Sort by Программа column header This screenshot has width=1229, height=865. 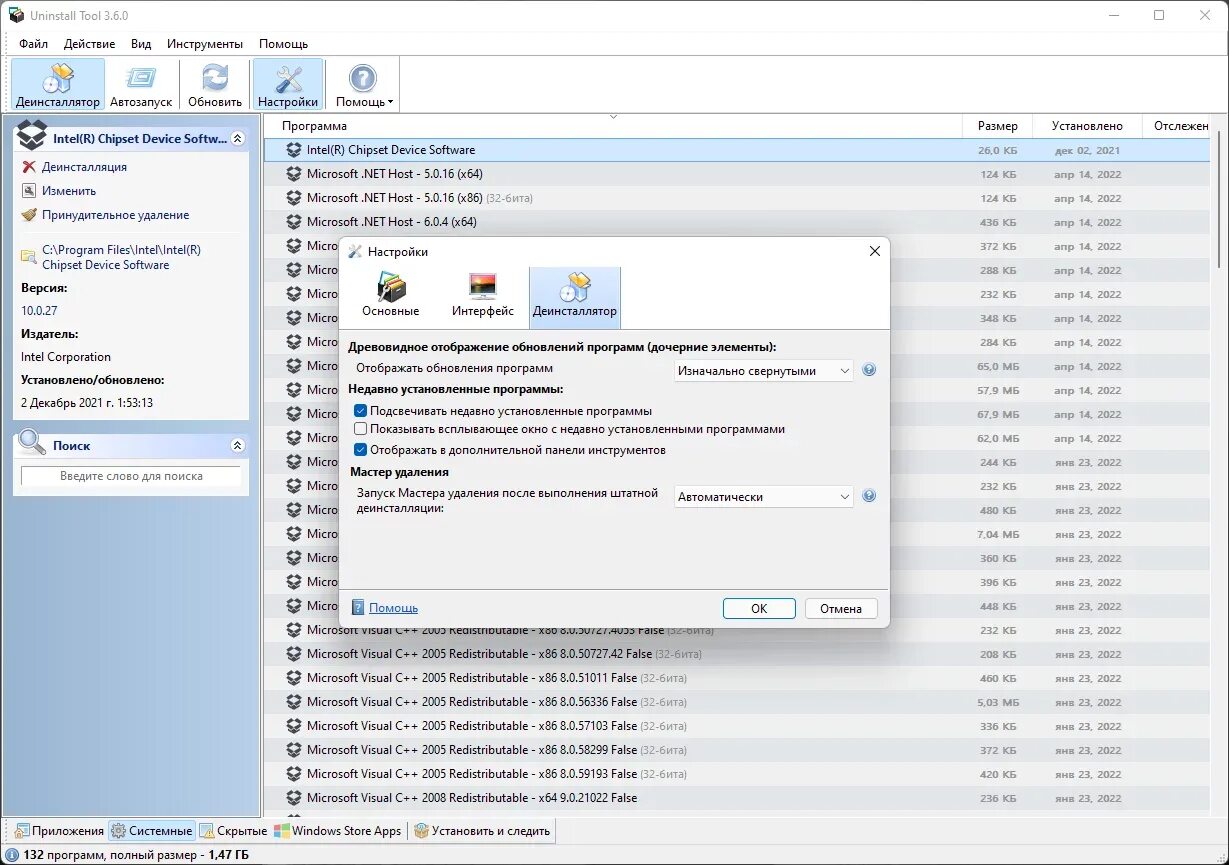[x=613, y=126]
